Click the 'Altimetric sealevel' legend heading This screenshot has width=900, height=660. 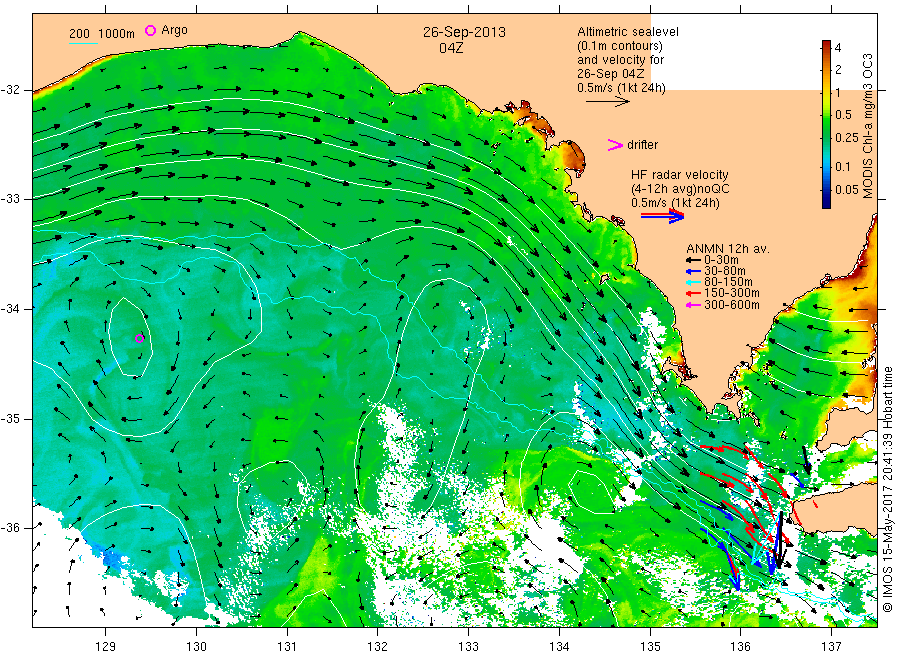coord(627,32)
